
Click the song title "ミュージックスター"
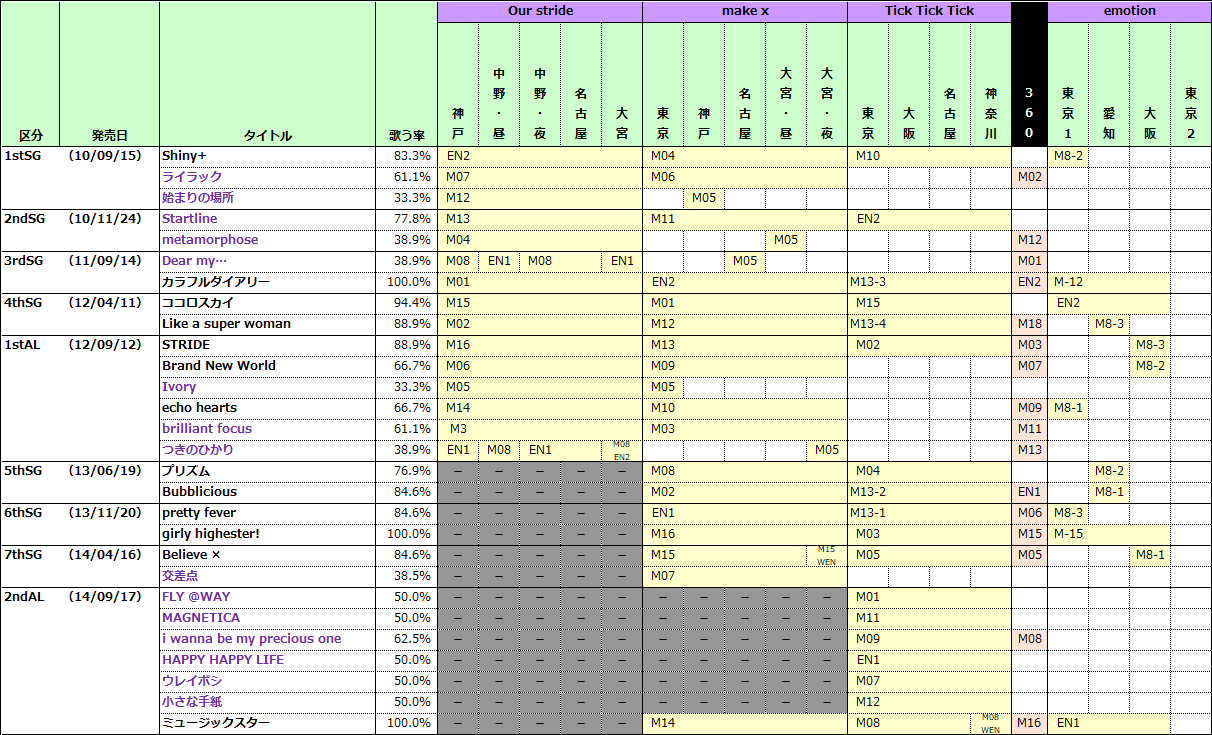click(216, 723)
